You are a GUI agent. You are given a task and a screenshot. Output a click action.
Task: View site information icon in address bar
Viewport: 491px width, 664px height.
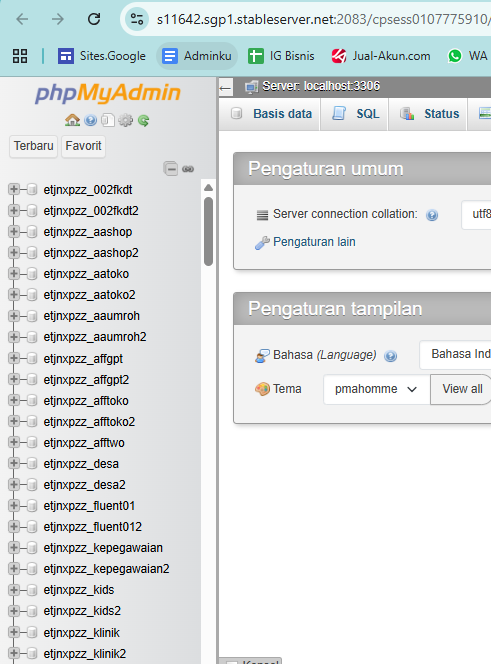pos(137,19)
